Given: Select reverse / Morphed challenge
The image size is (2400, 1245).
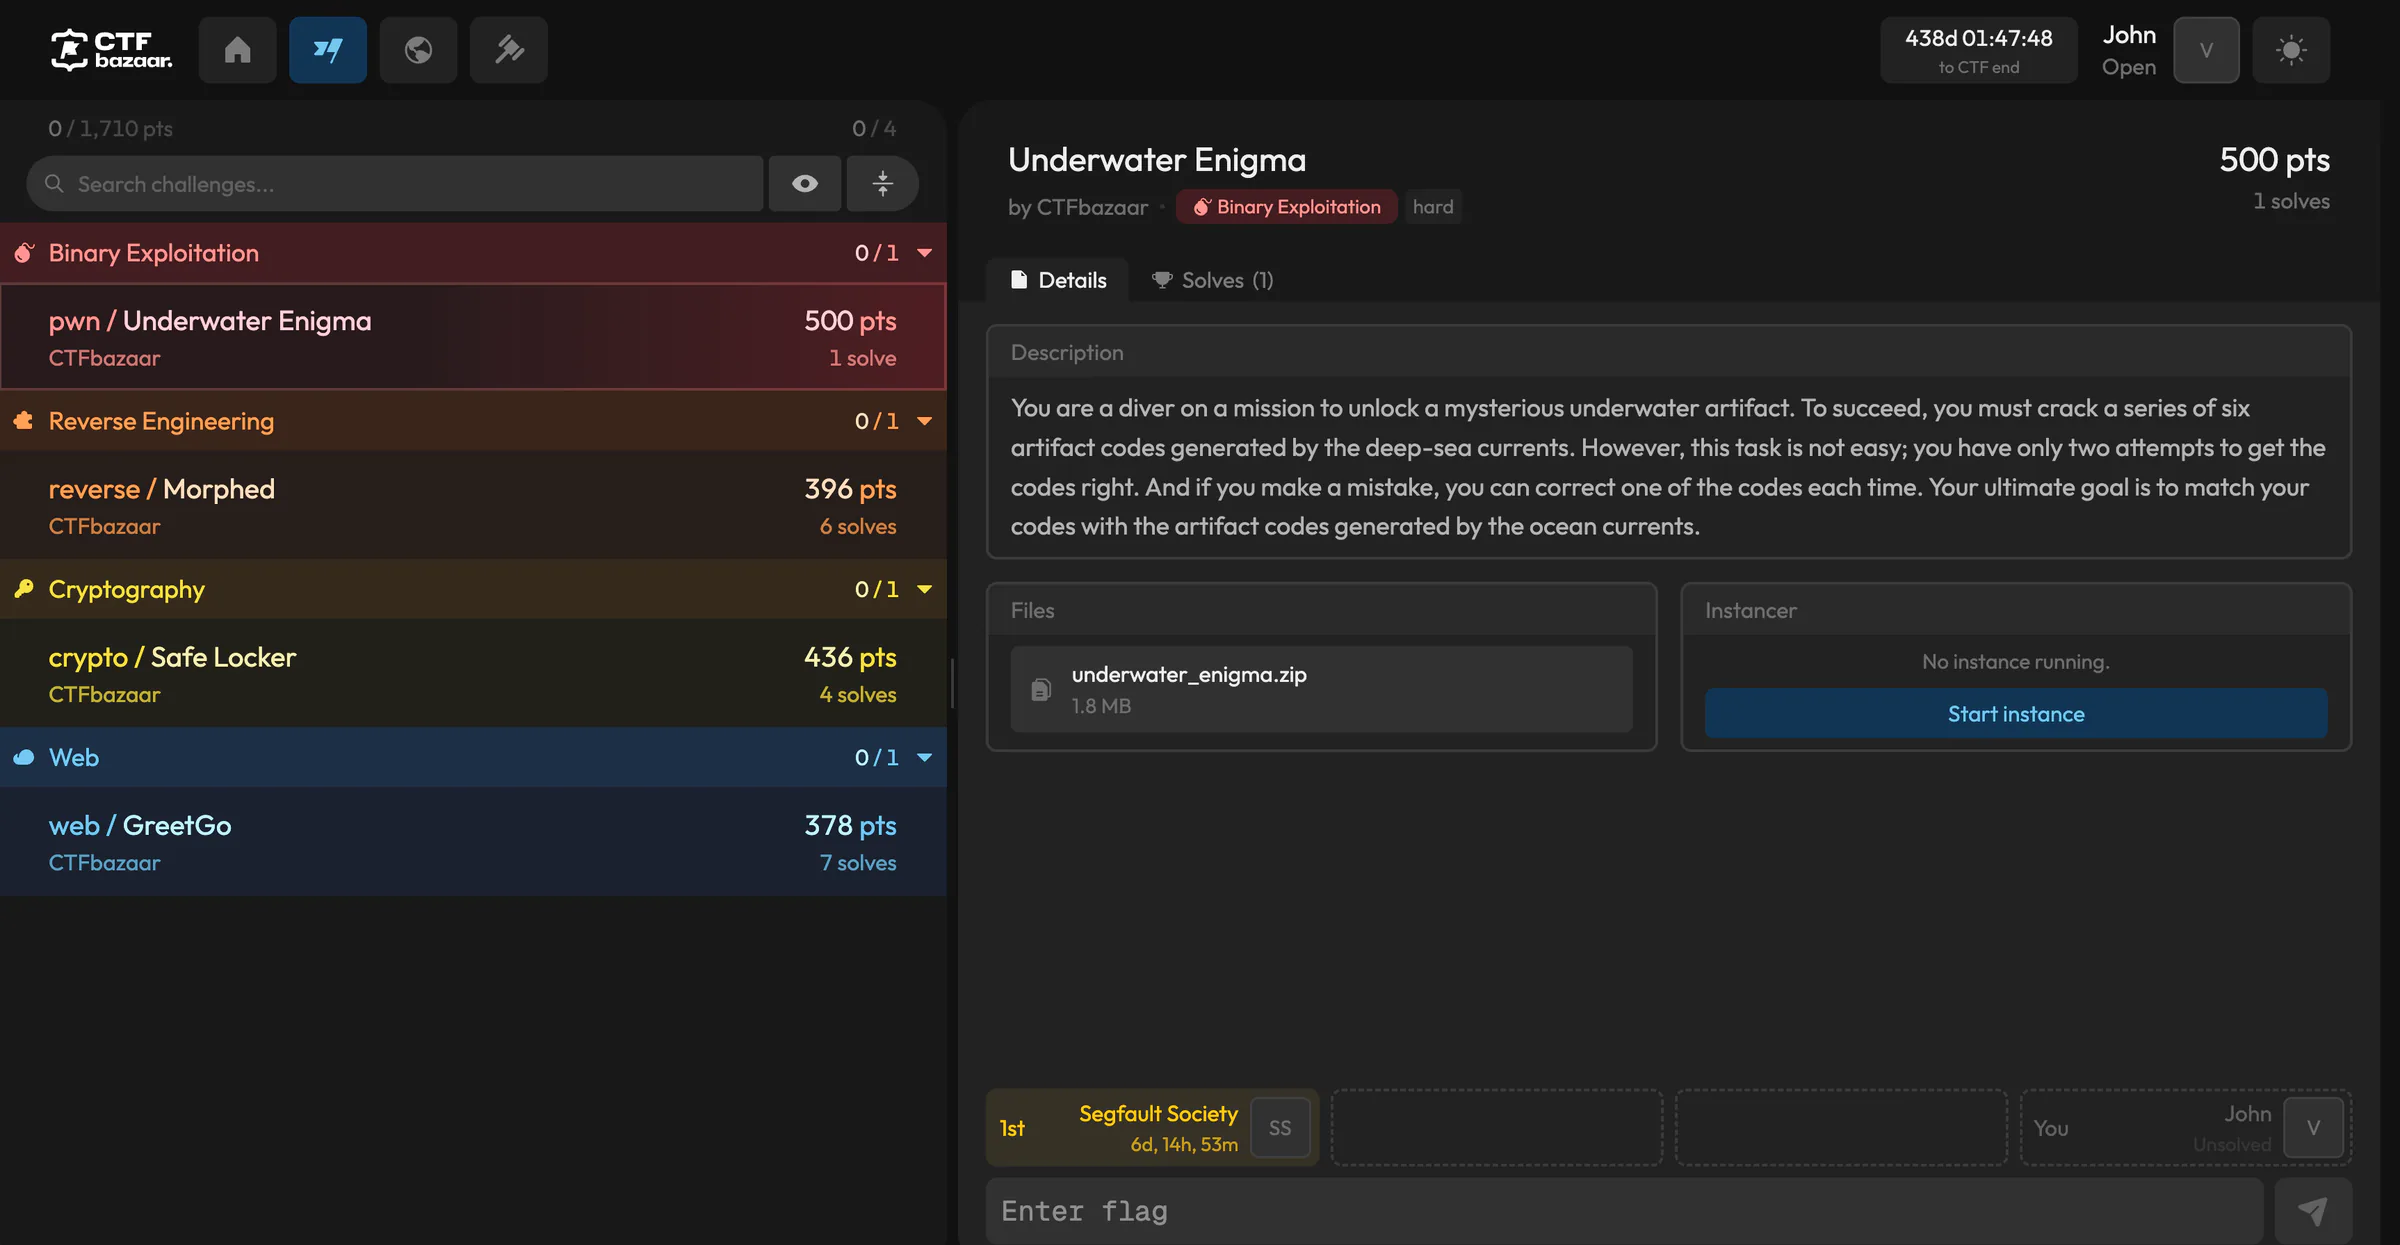Looking at the screenshot, I should pos(473,505).
